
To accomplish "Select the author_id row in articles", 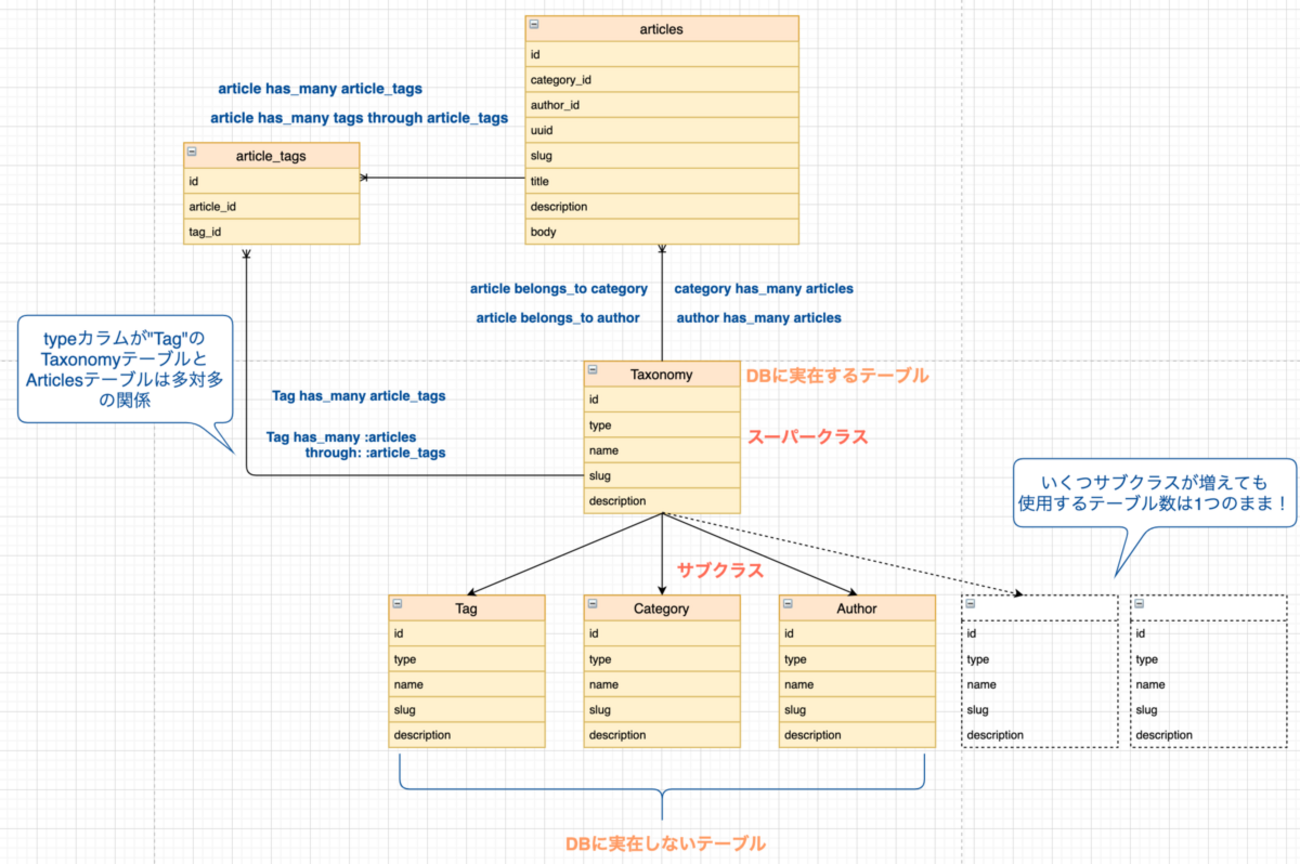I will (x=662, y=105).
